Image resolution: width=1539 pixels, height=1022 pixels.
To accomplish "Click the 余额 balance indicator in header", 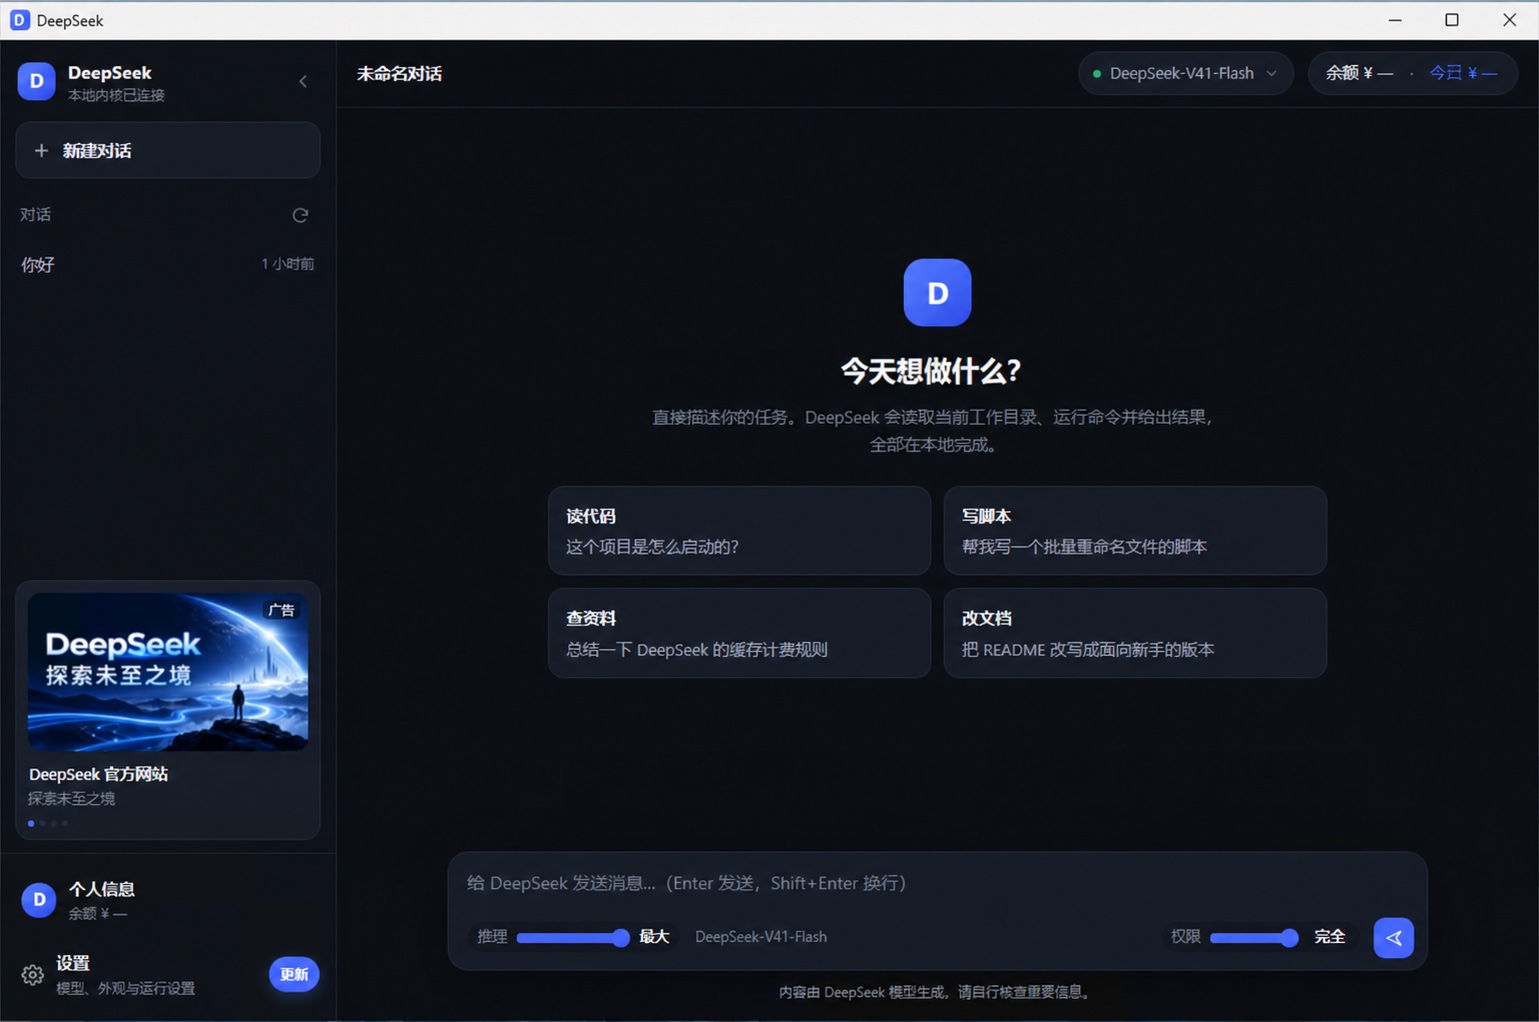I will pyautogui.click(x=1359, y=73).
